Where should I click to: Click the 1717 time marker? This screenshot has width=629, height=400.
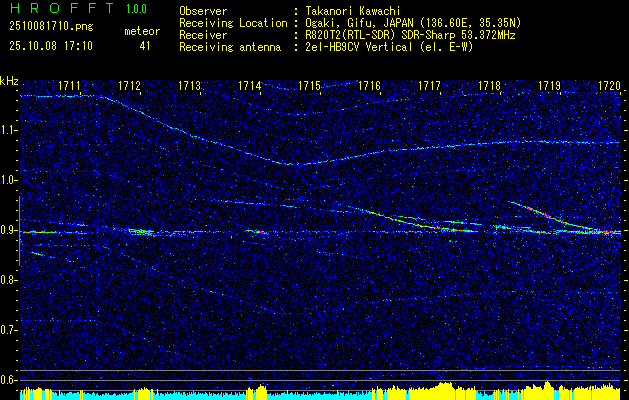click(429, 85)
